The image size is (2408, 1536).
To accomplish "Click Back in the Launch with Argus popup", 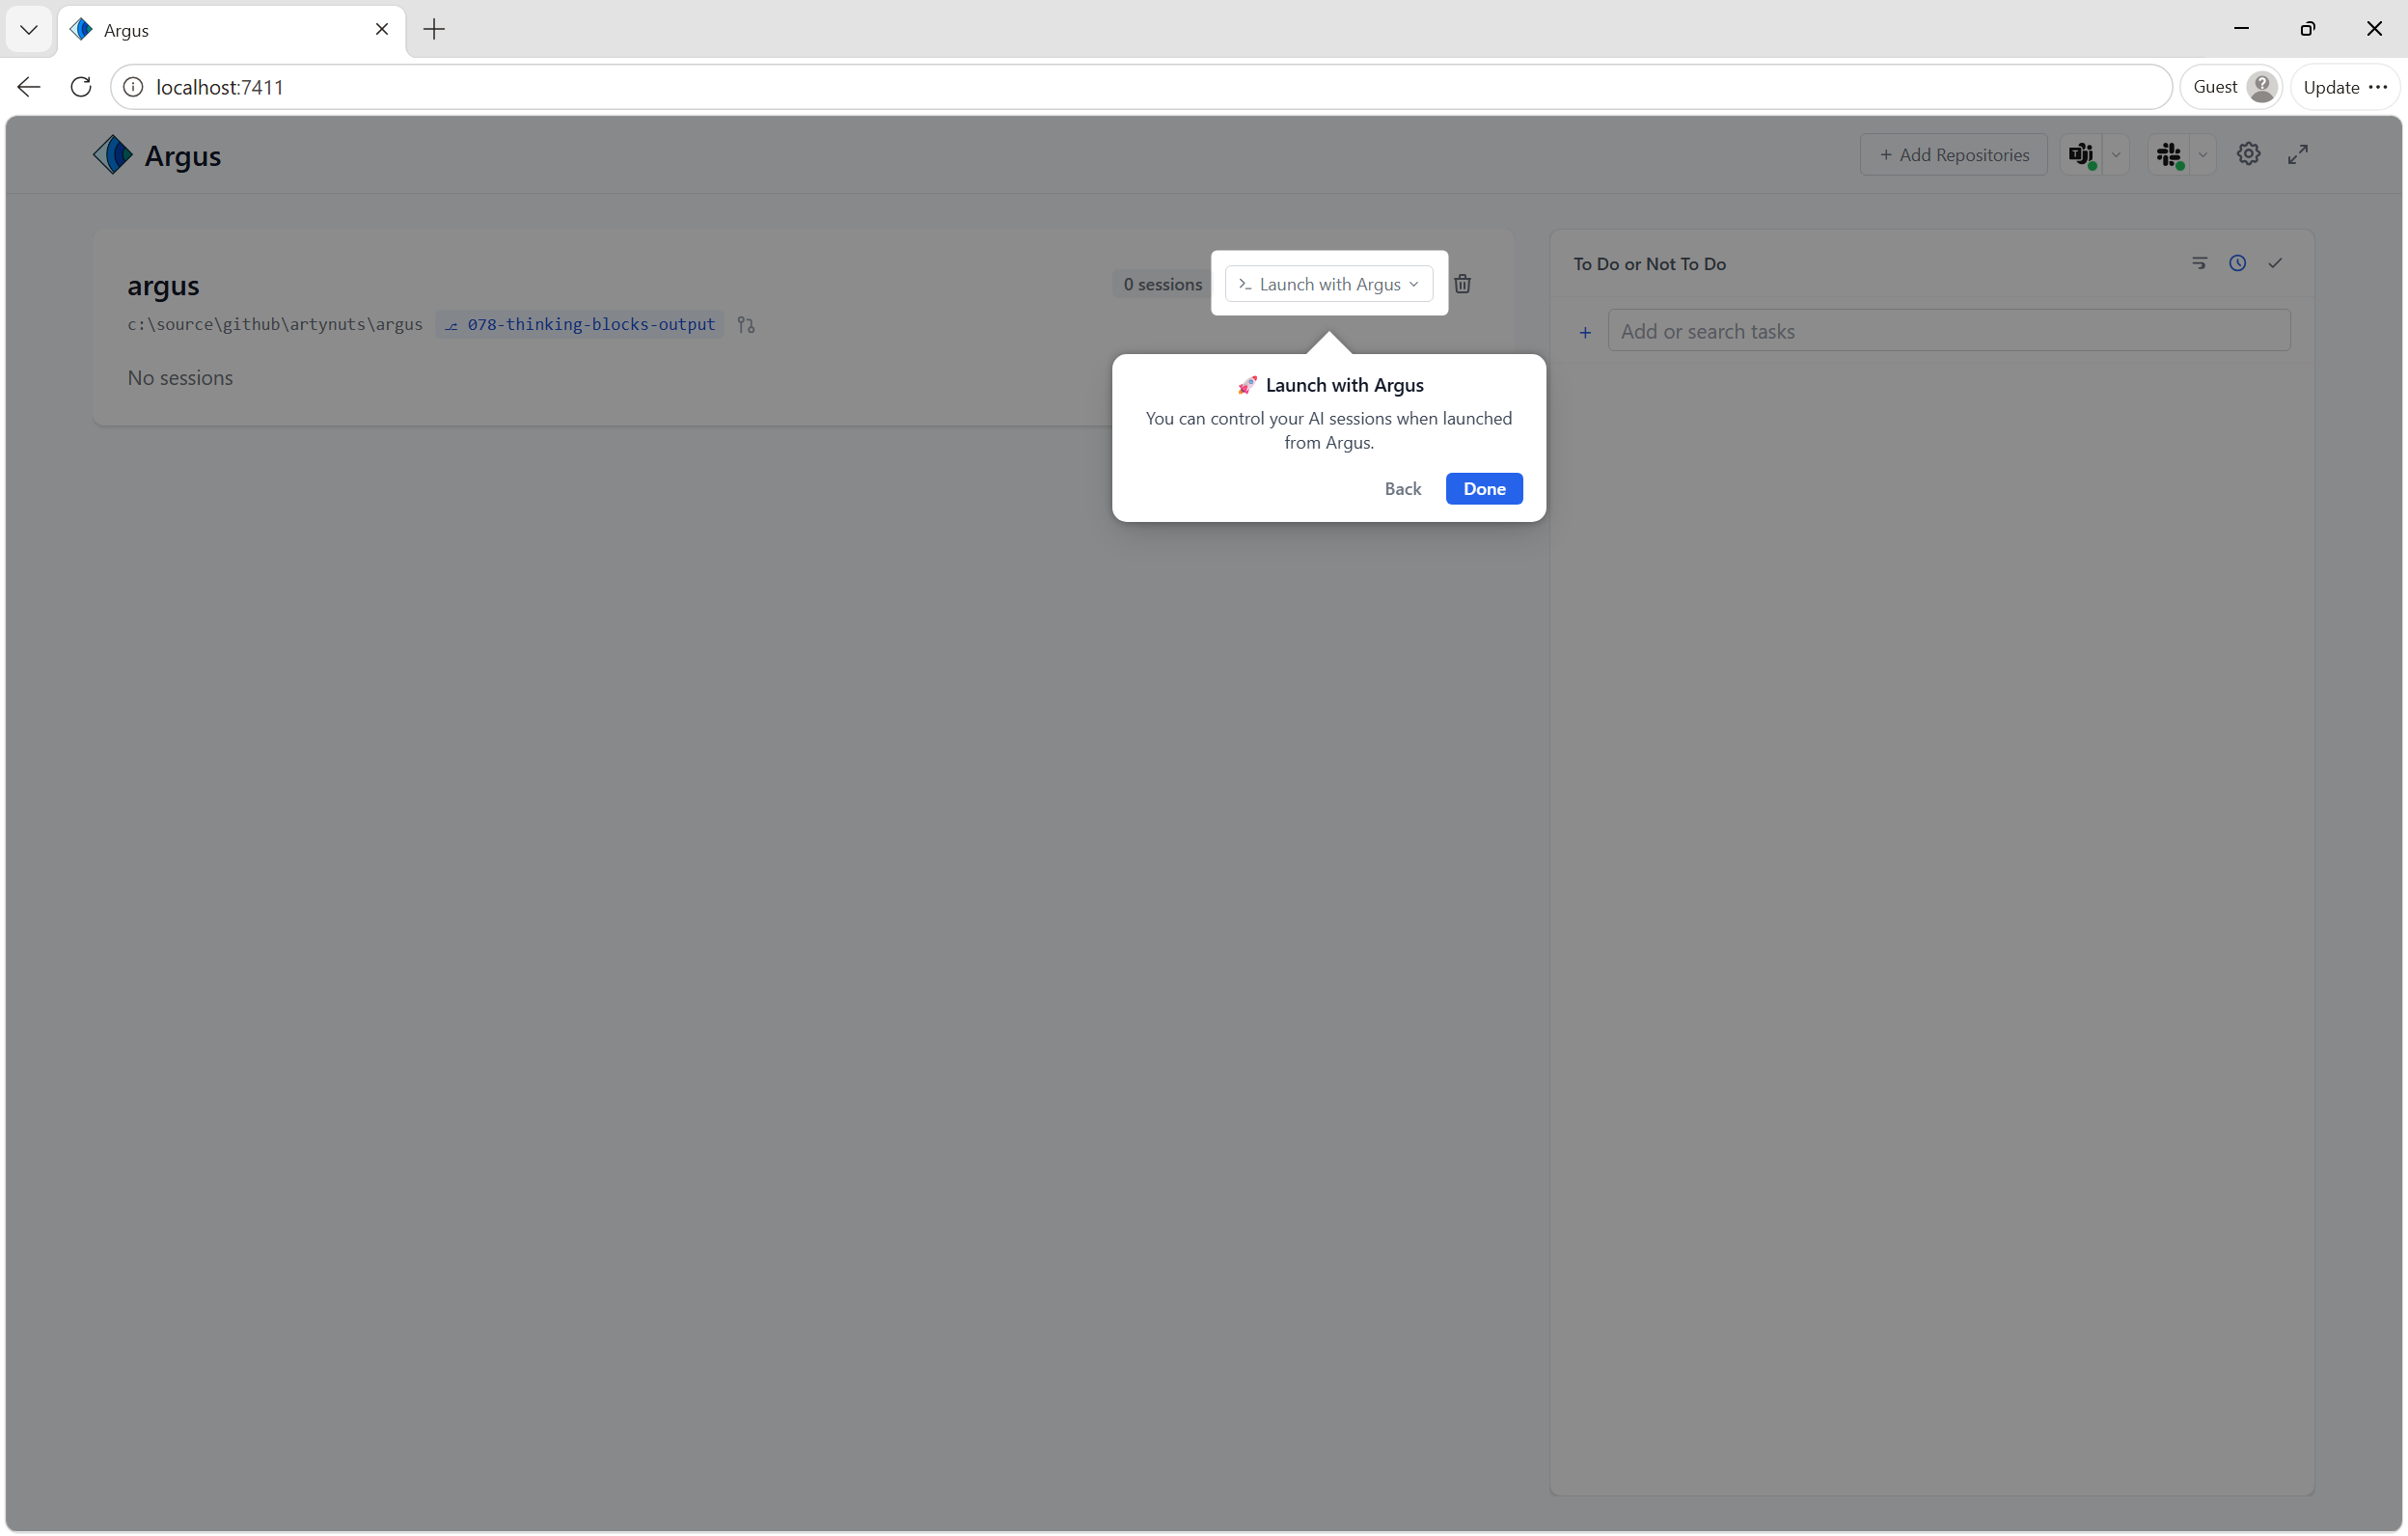I will 1403,489.
